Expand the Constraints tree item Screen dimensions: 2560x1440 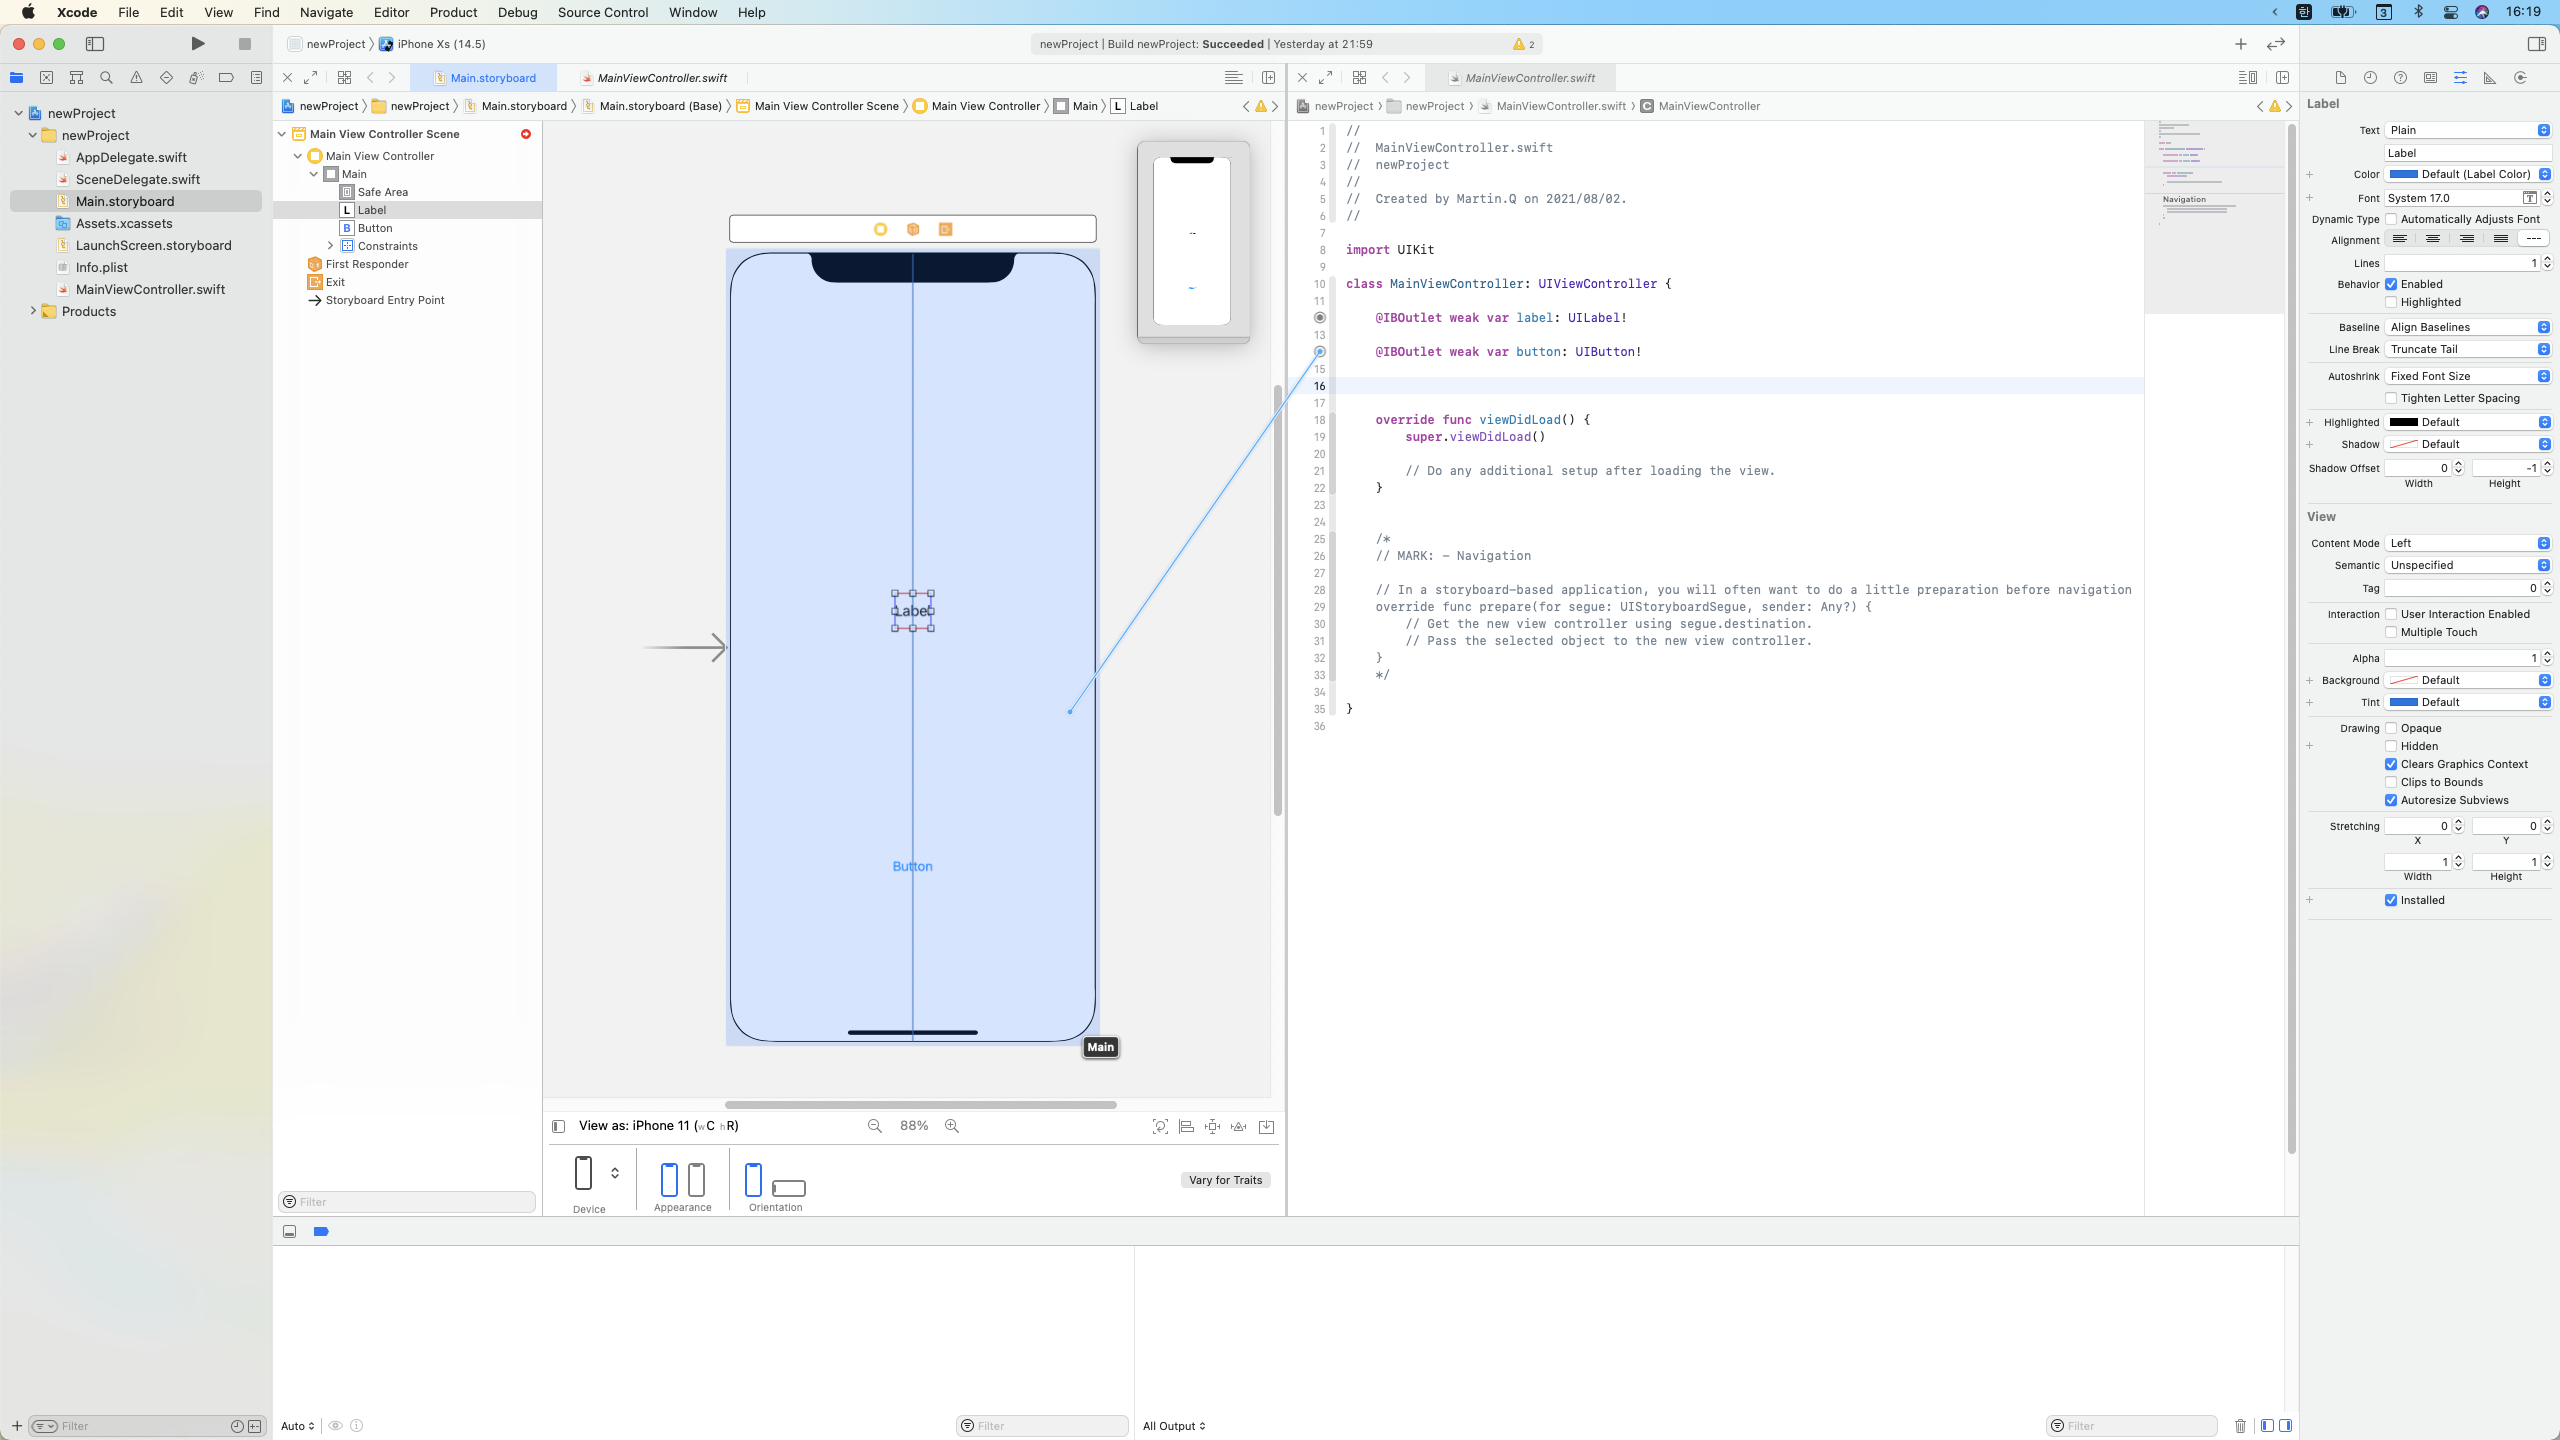(x=331, y=246)
